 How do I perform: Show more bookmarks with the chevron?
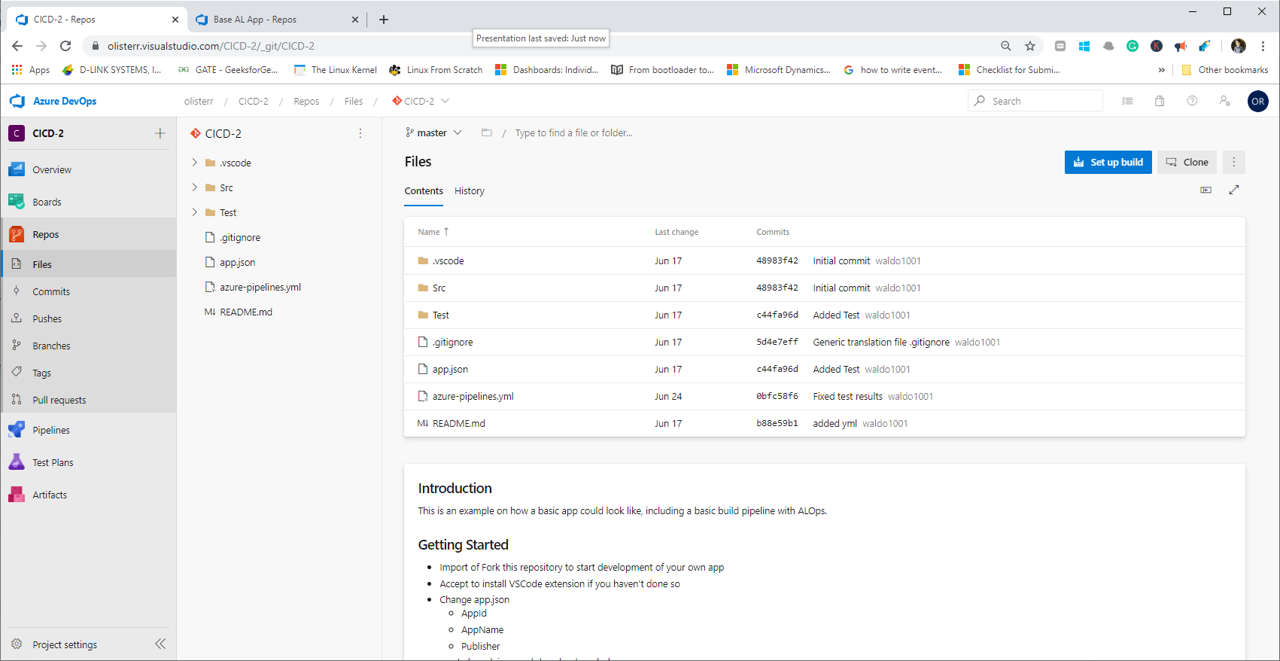(x=1161, y=70)
